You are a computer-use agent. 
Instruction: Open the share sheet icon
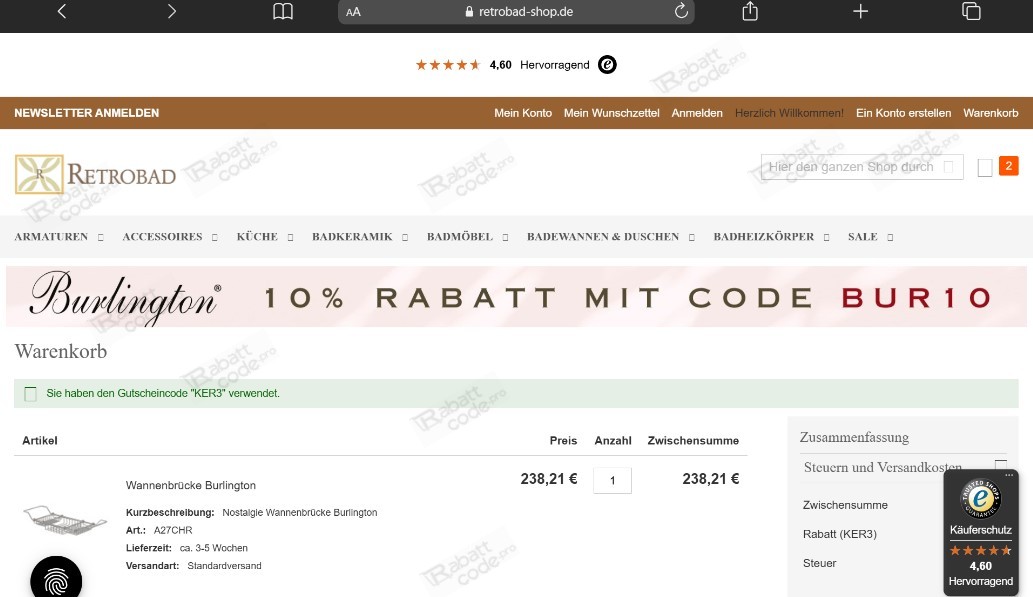pos(750,11)
